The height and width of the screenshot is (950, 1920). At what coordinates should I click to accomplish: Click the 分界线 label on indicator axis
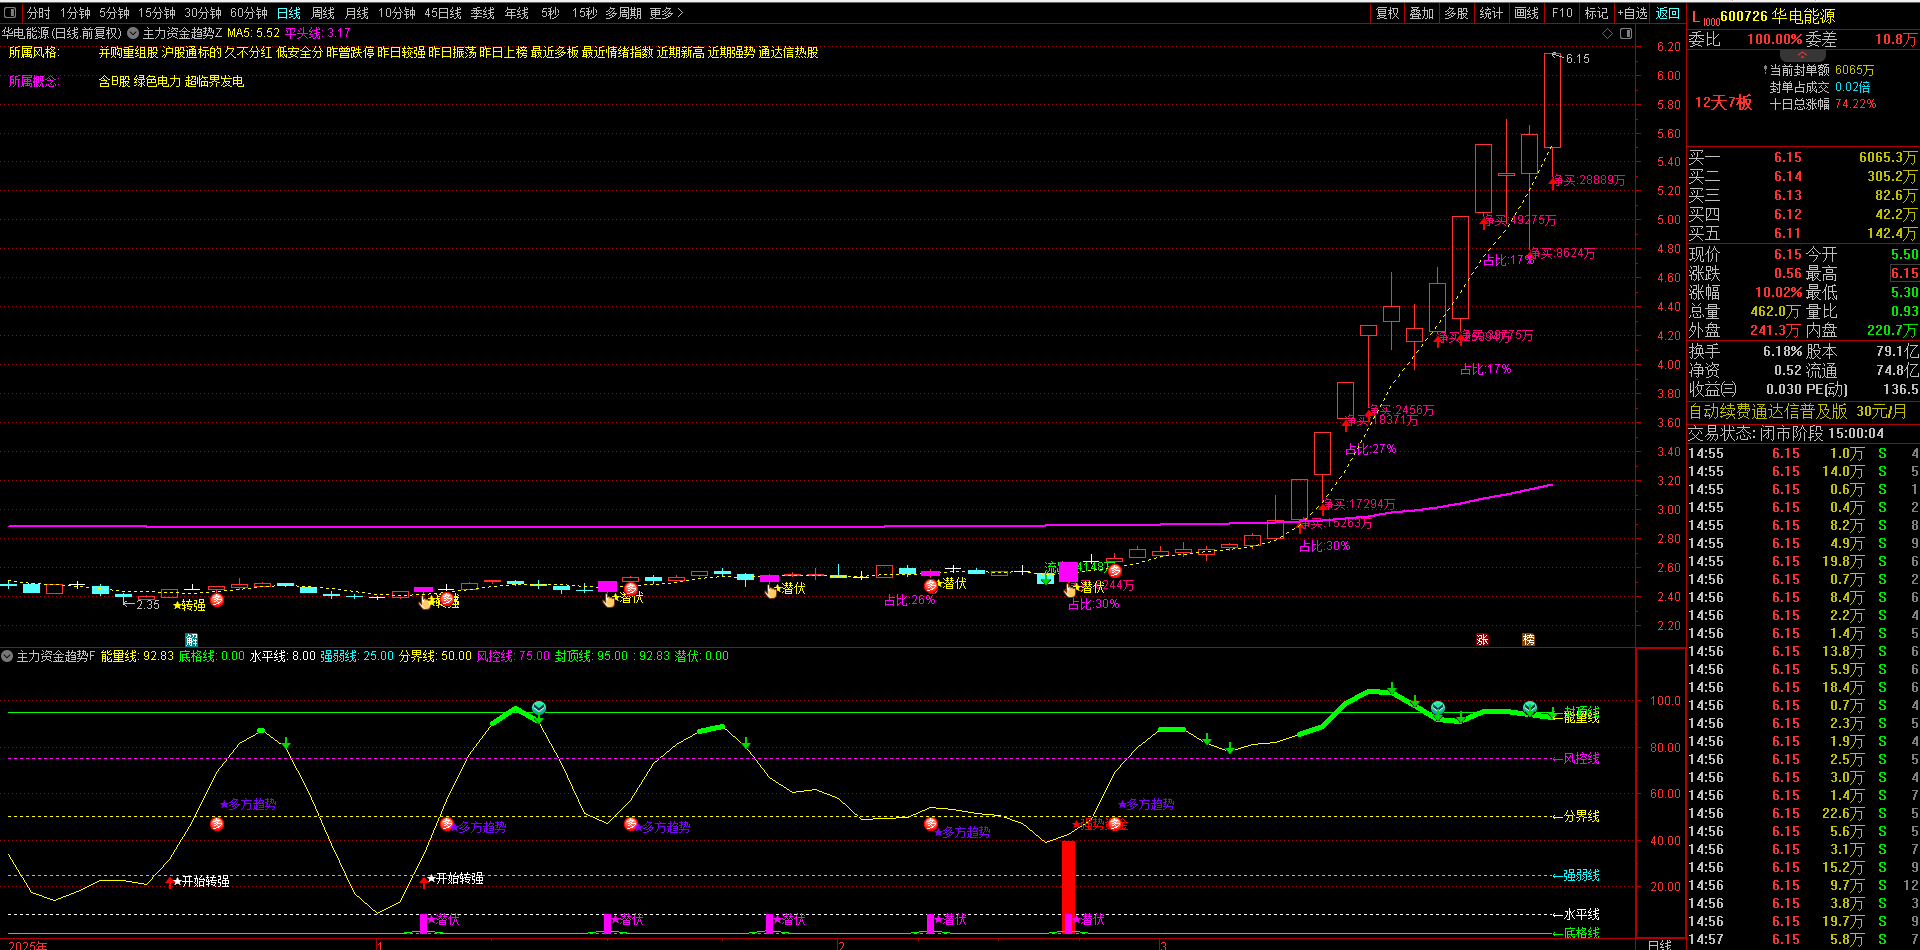coord(1582,816)
